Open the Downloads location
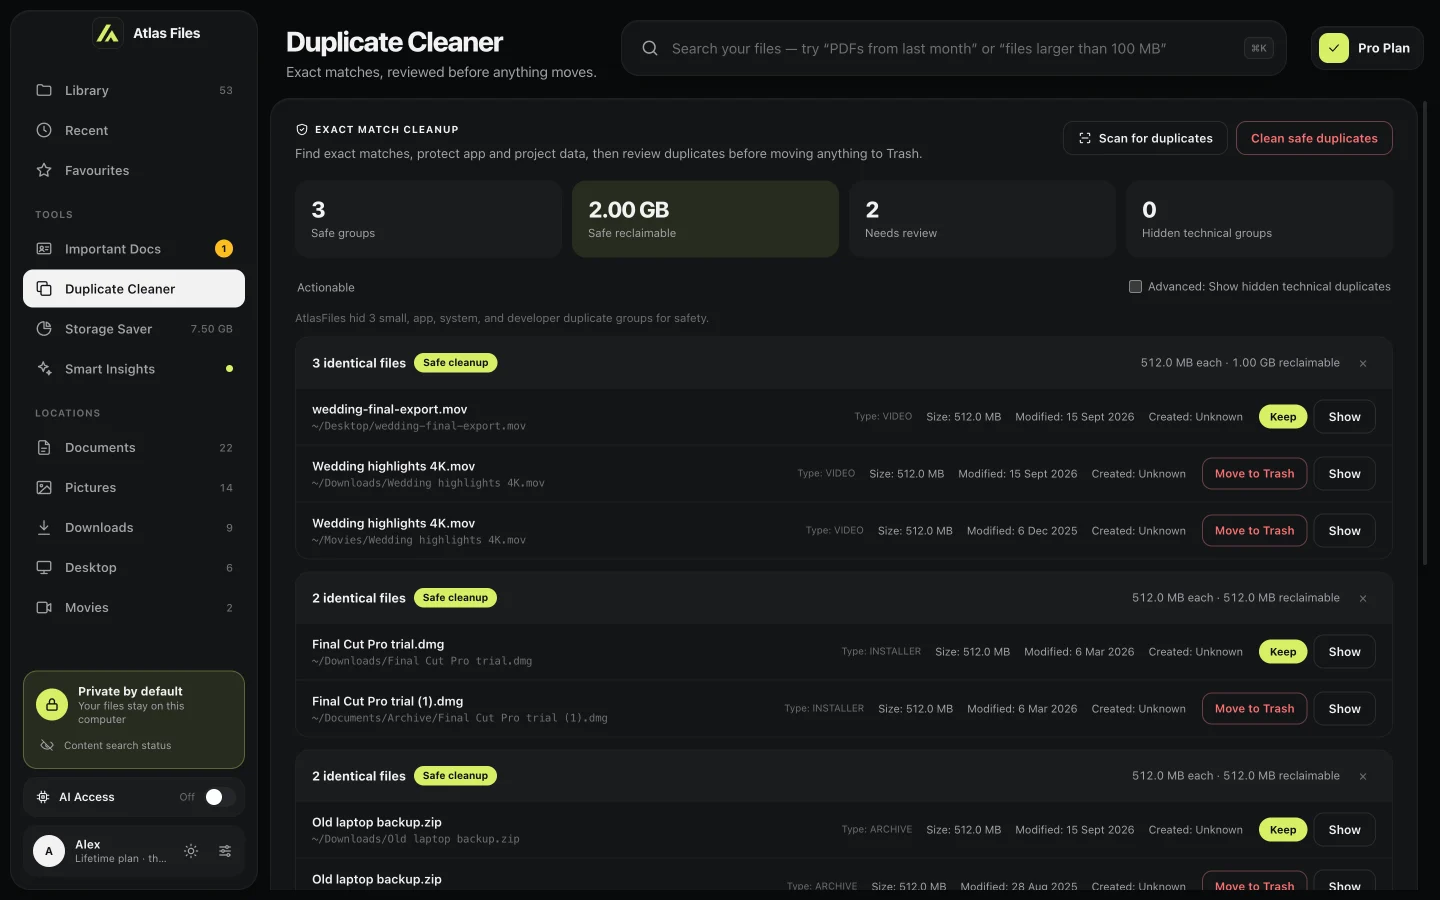 [134, 528]
